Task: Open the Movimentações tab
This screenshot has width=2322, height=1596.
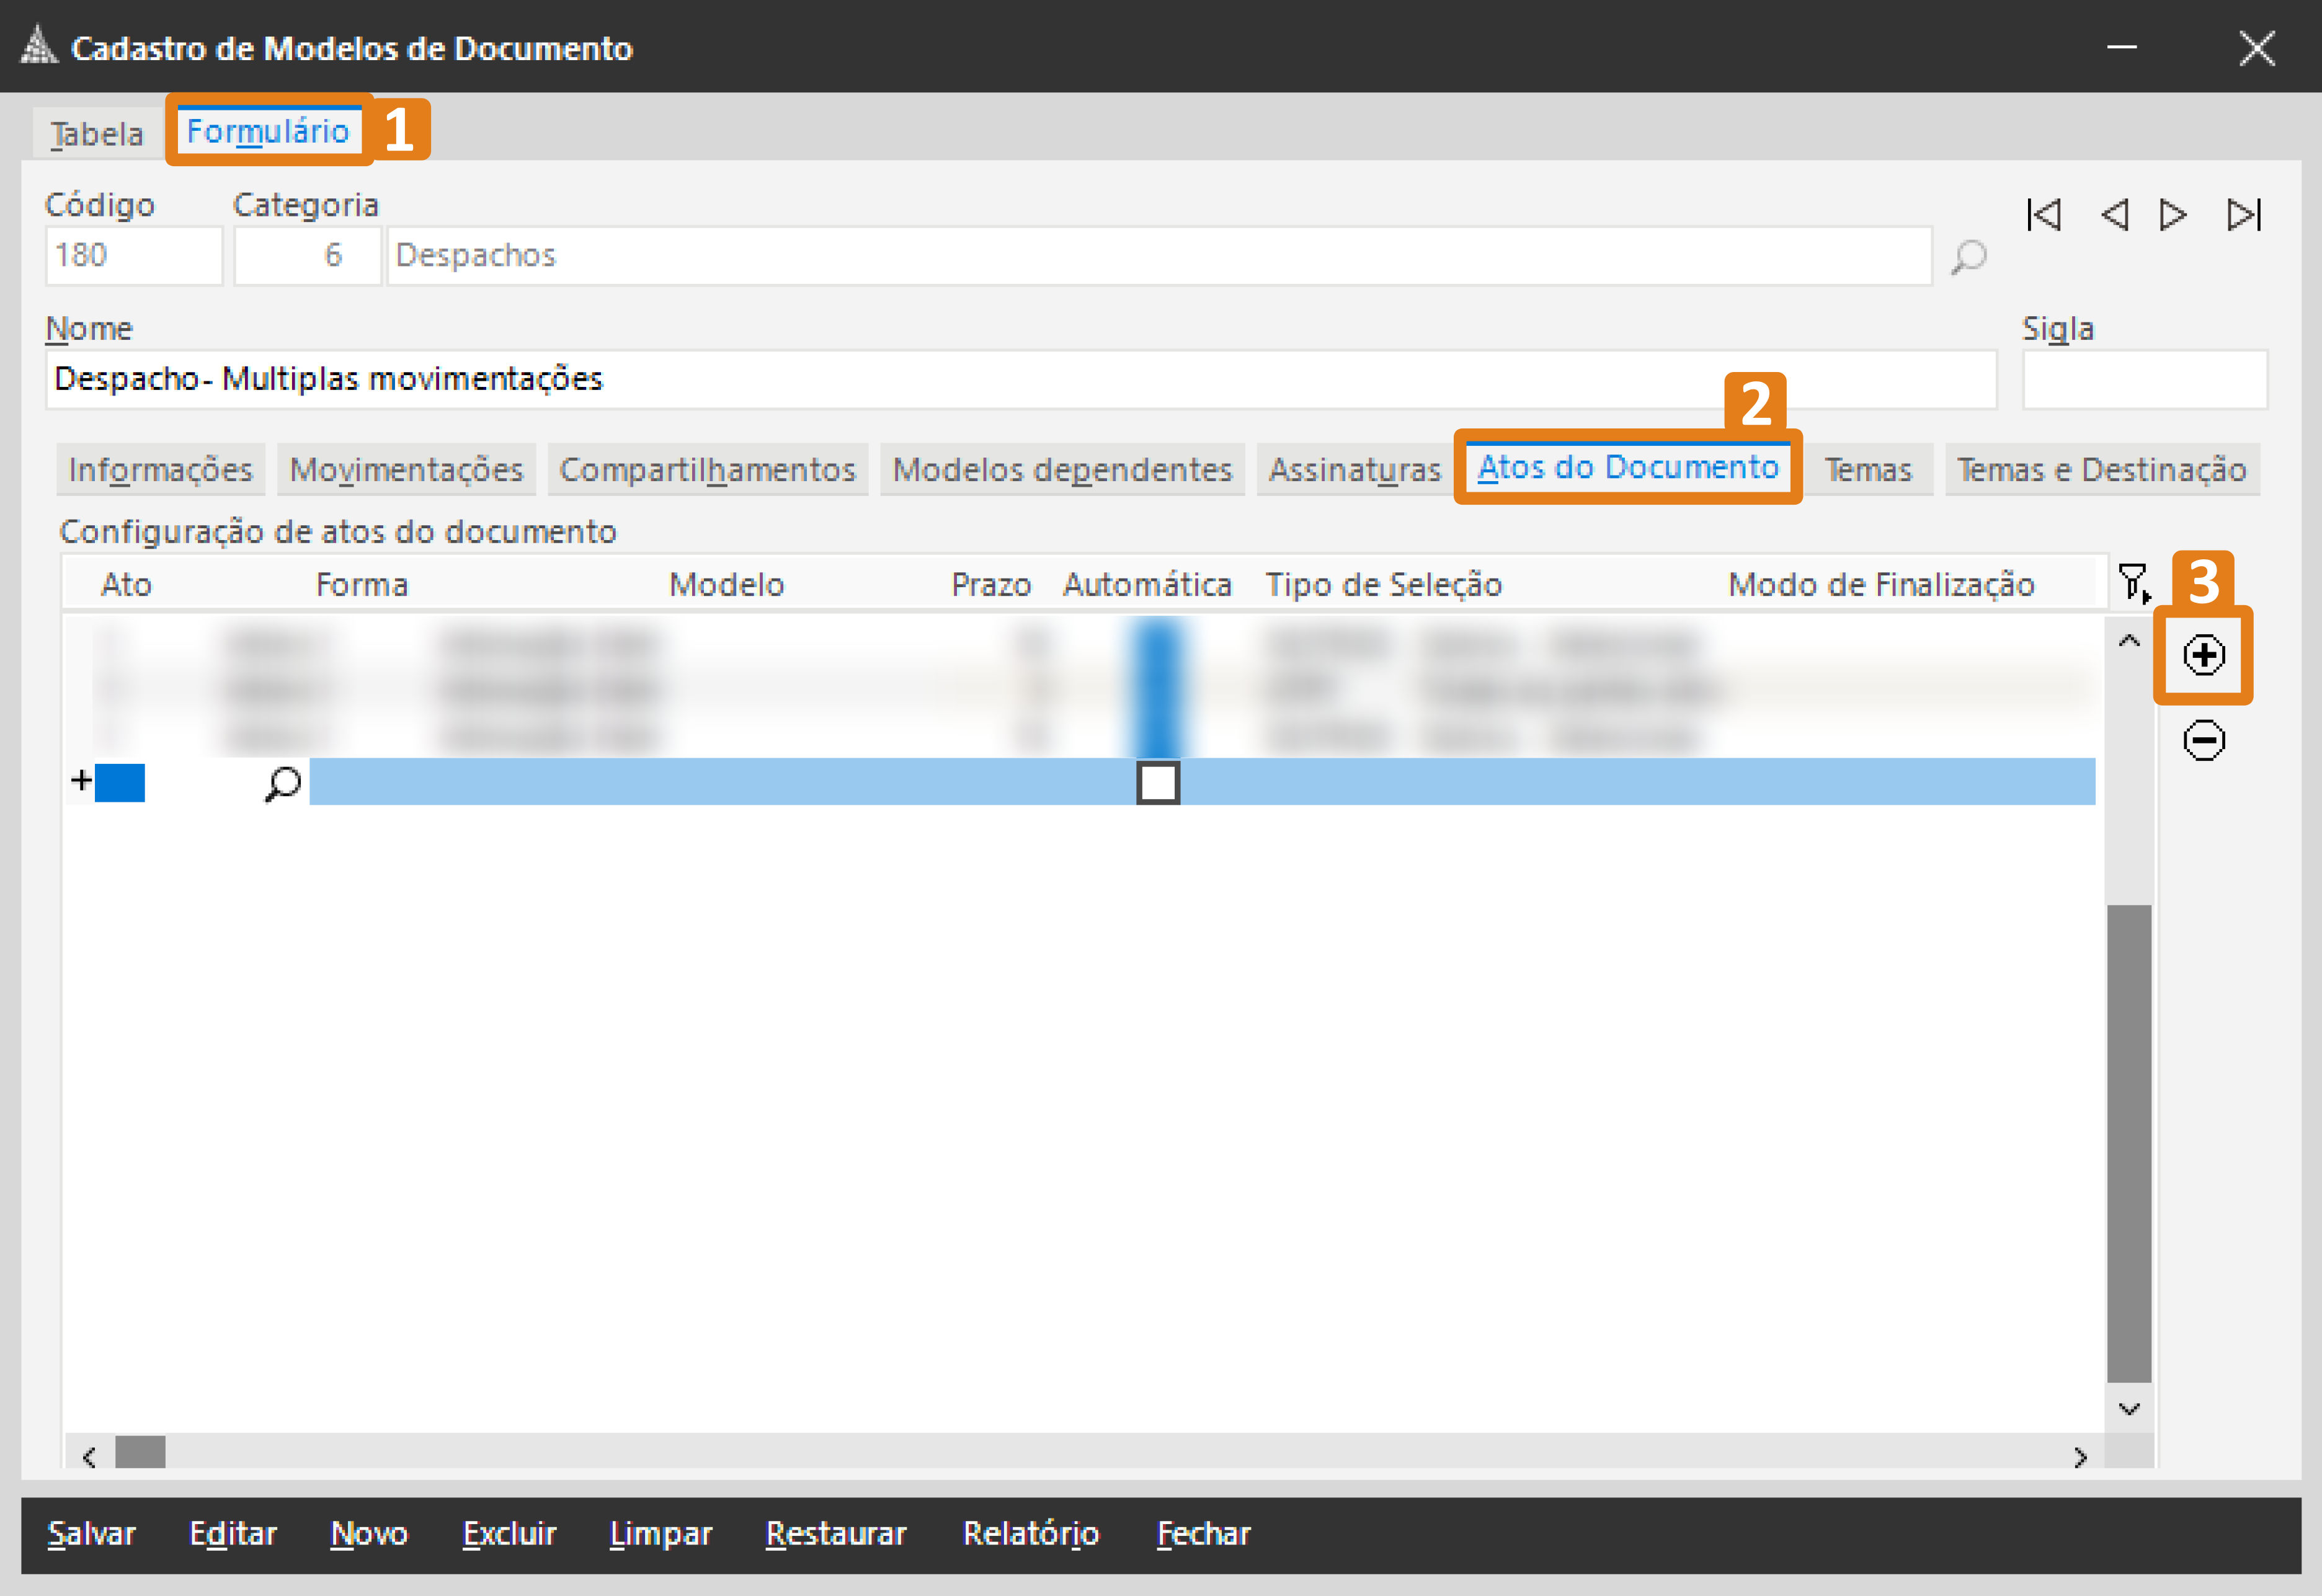Action: (406, 470)
